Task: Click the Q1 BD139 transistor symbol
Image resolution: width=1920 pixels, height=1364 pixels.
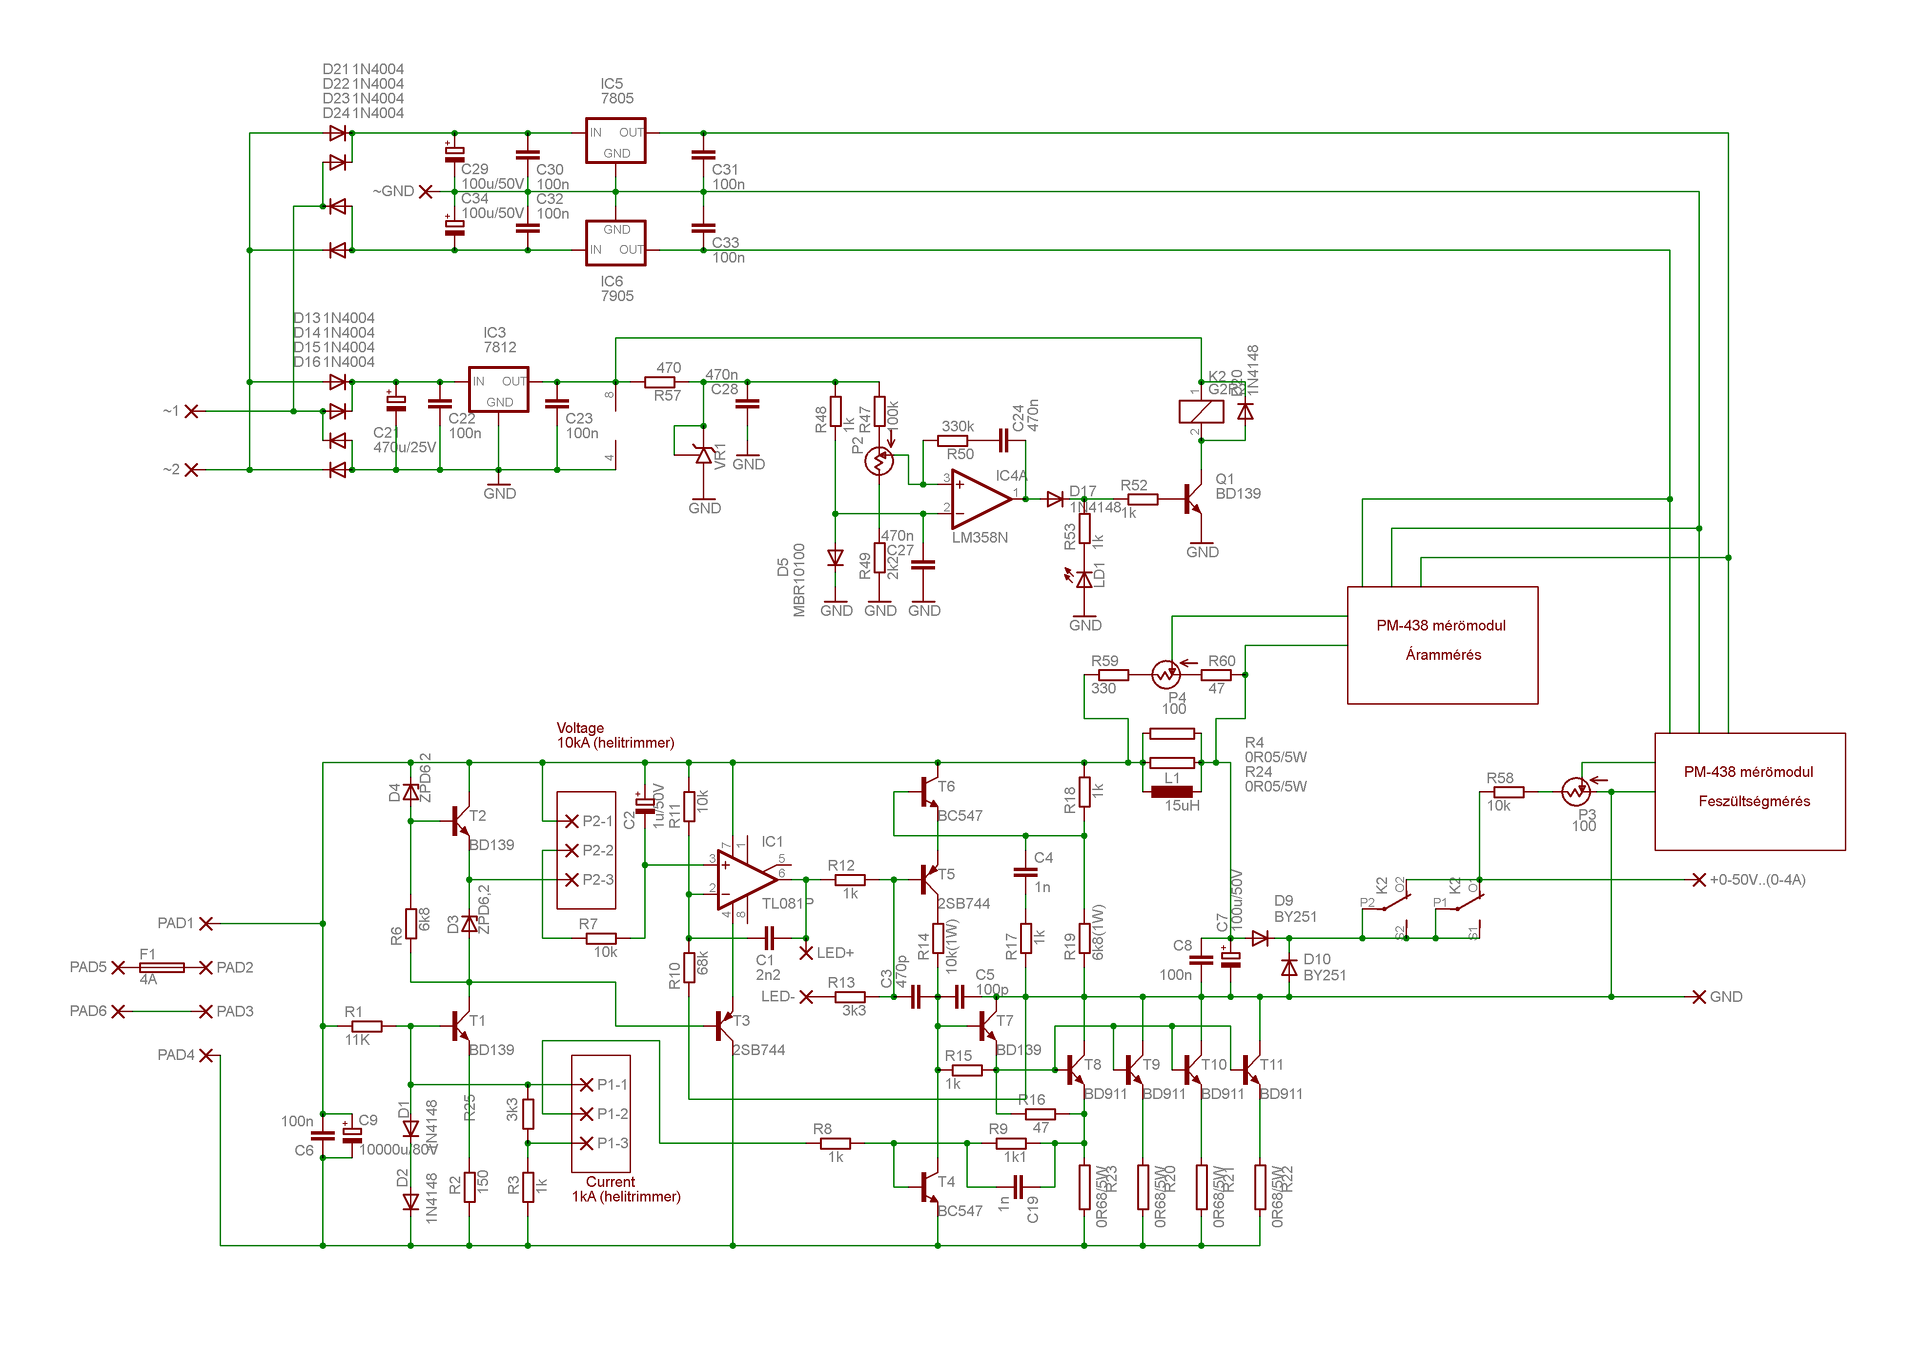Action: pos(1192,498)
